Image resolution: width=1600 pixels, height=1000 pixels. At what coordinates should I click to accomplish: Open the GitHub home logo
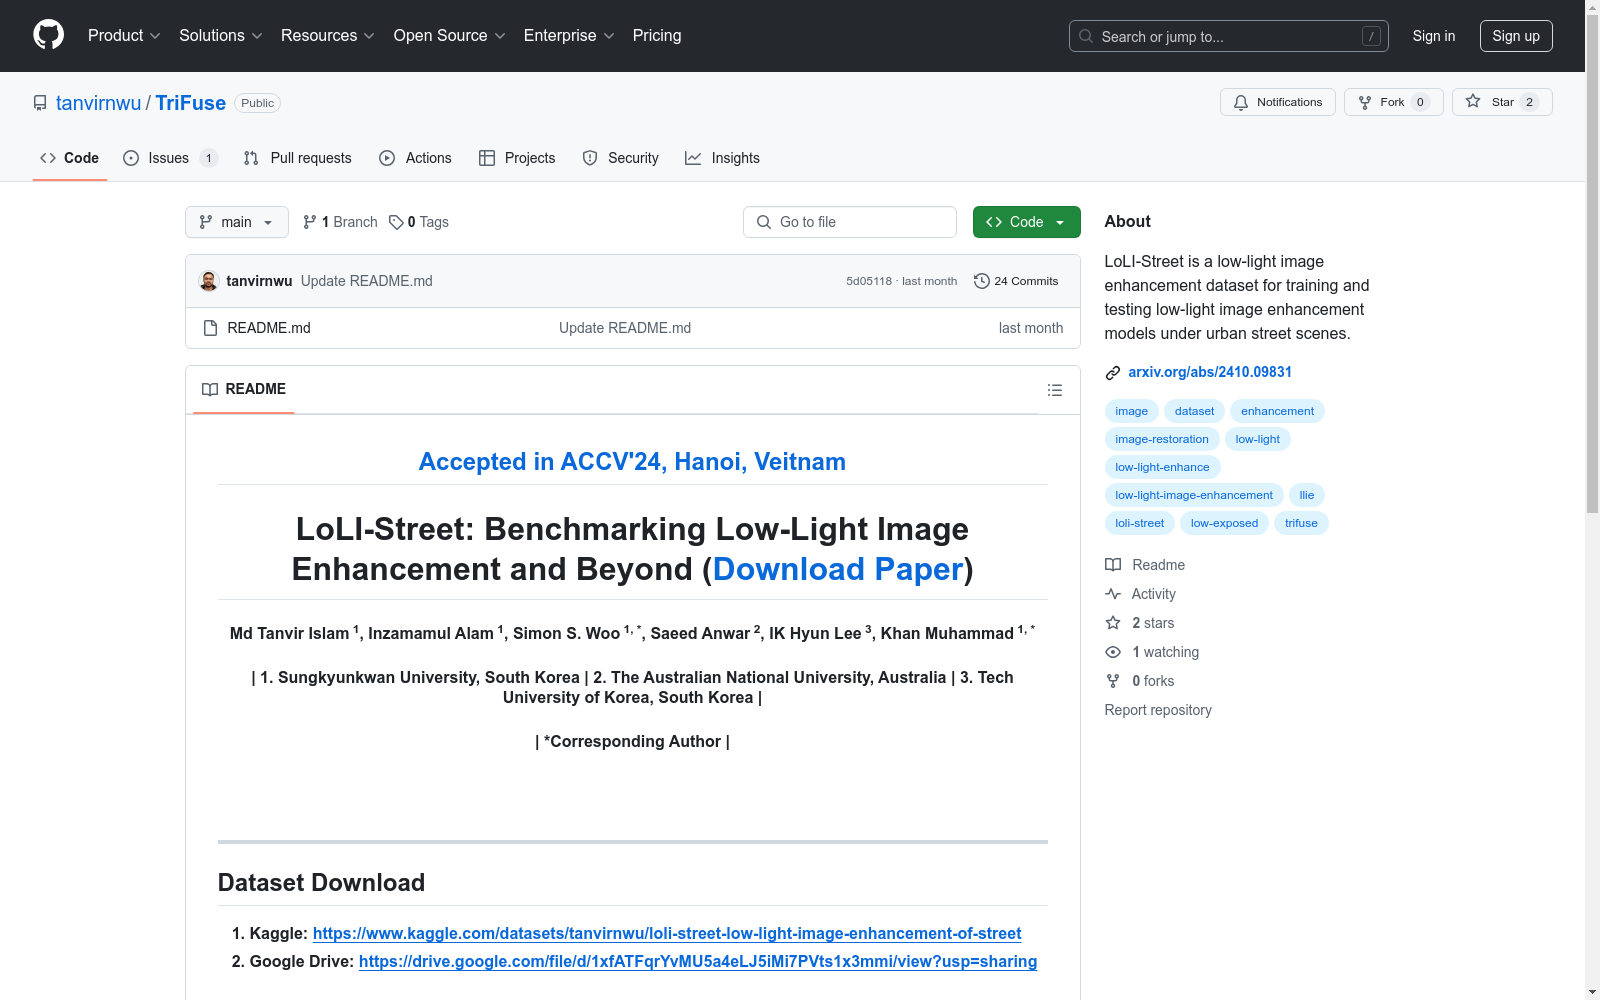[x=48, y=35]
